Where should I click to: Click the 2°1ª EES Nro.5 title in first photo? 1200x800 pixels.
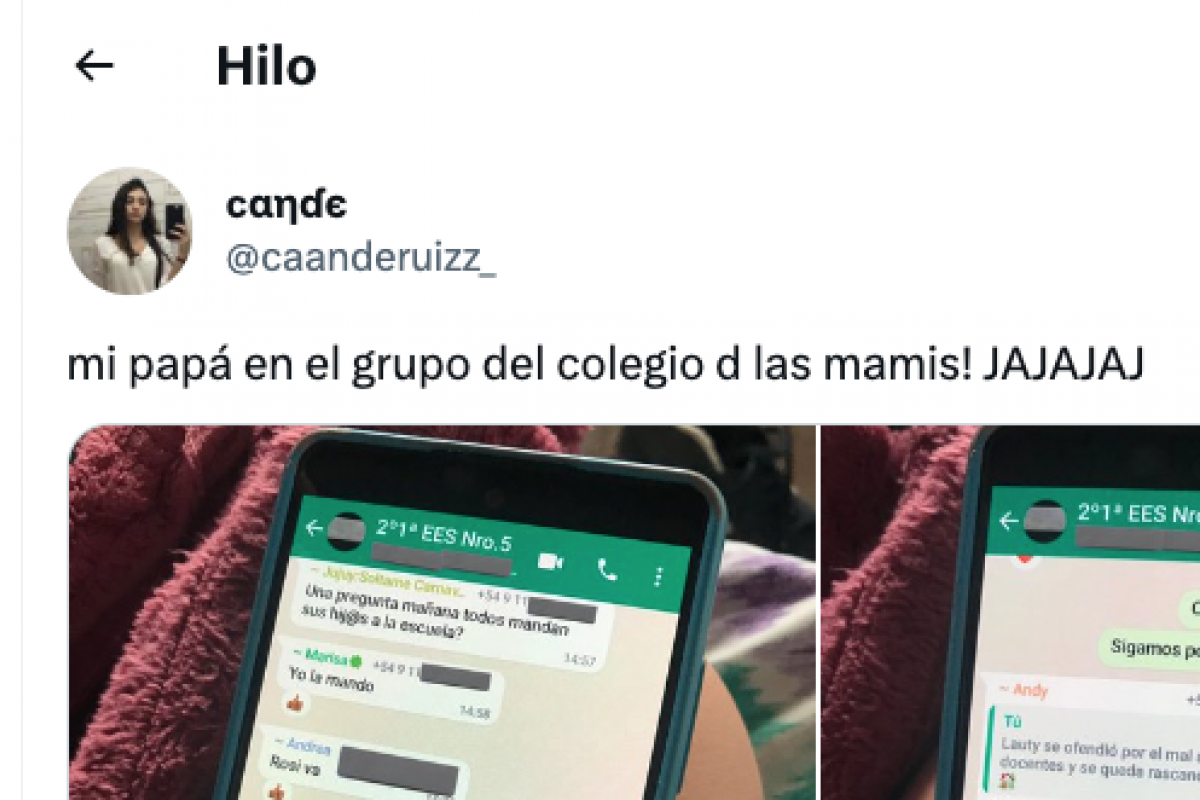click(x=443, y=530)
